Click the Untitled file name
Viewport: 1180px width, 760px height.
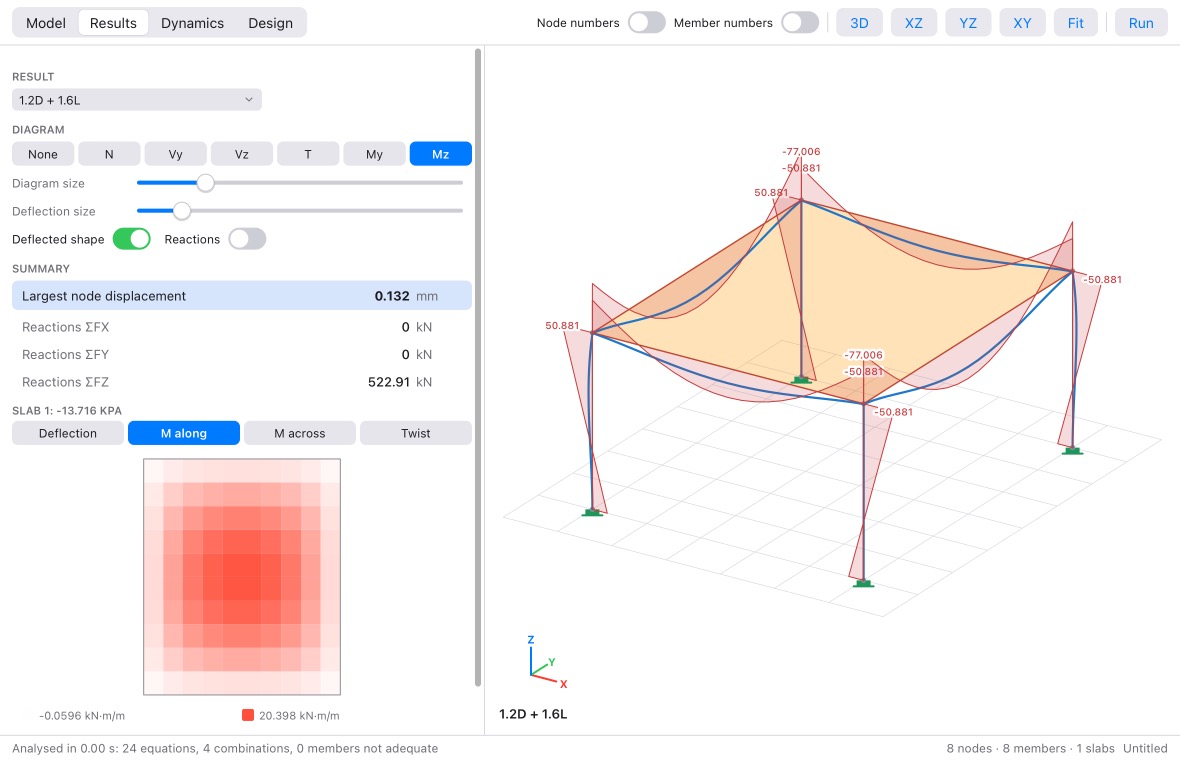tap(1145, 748)
